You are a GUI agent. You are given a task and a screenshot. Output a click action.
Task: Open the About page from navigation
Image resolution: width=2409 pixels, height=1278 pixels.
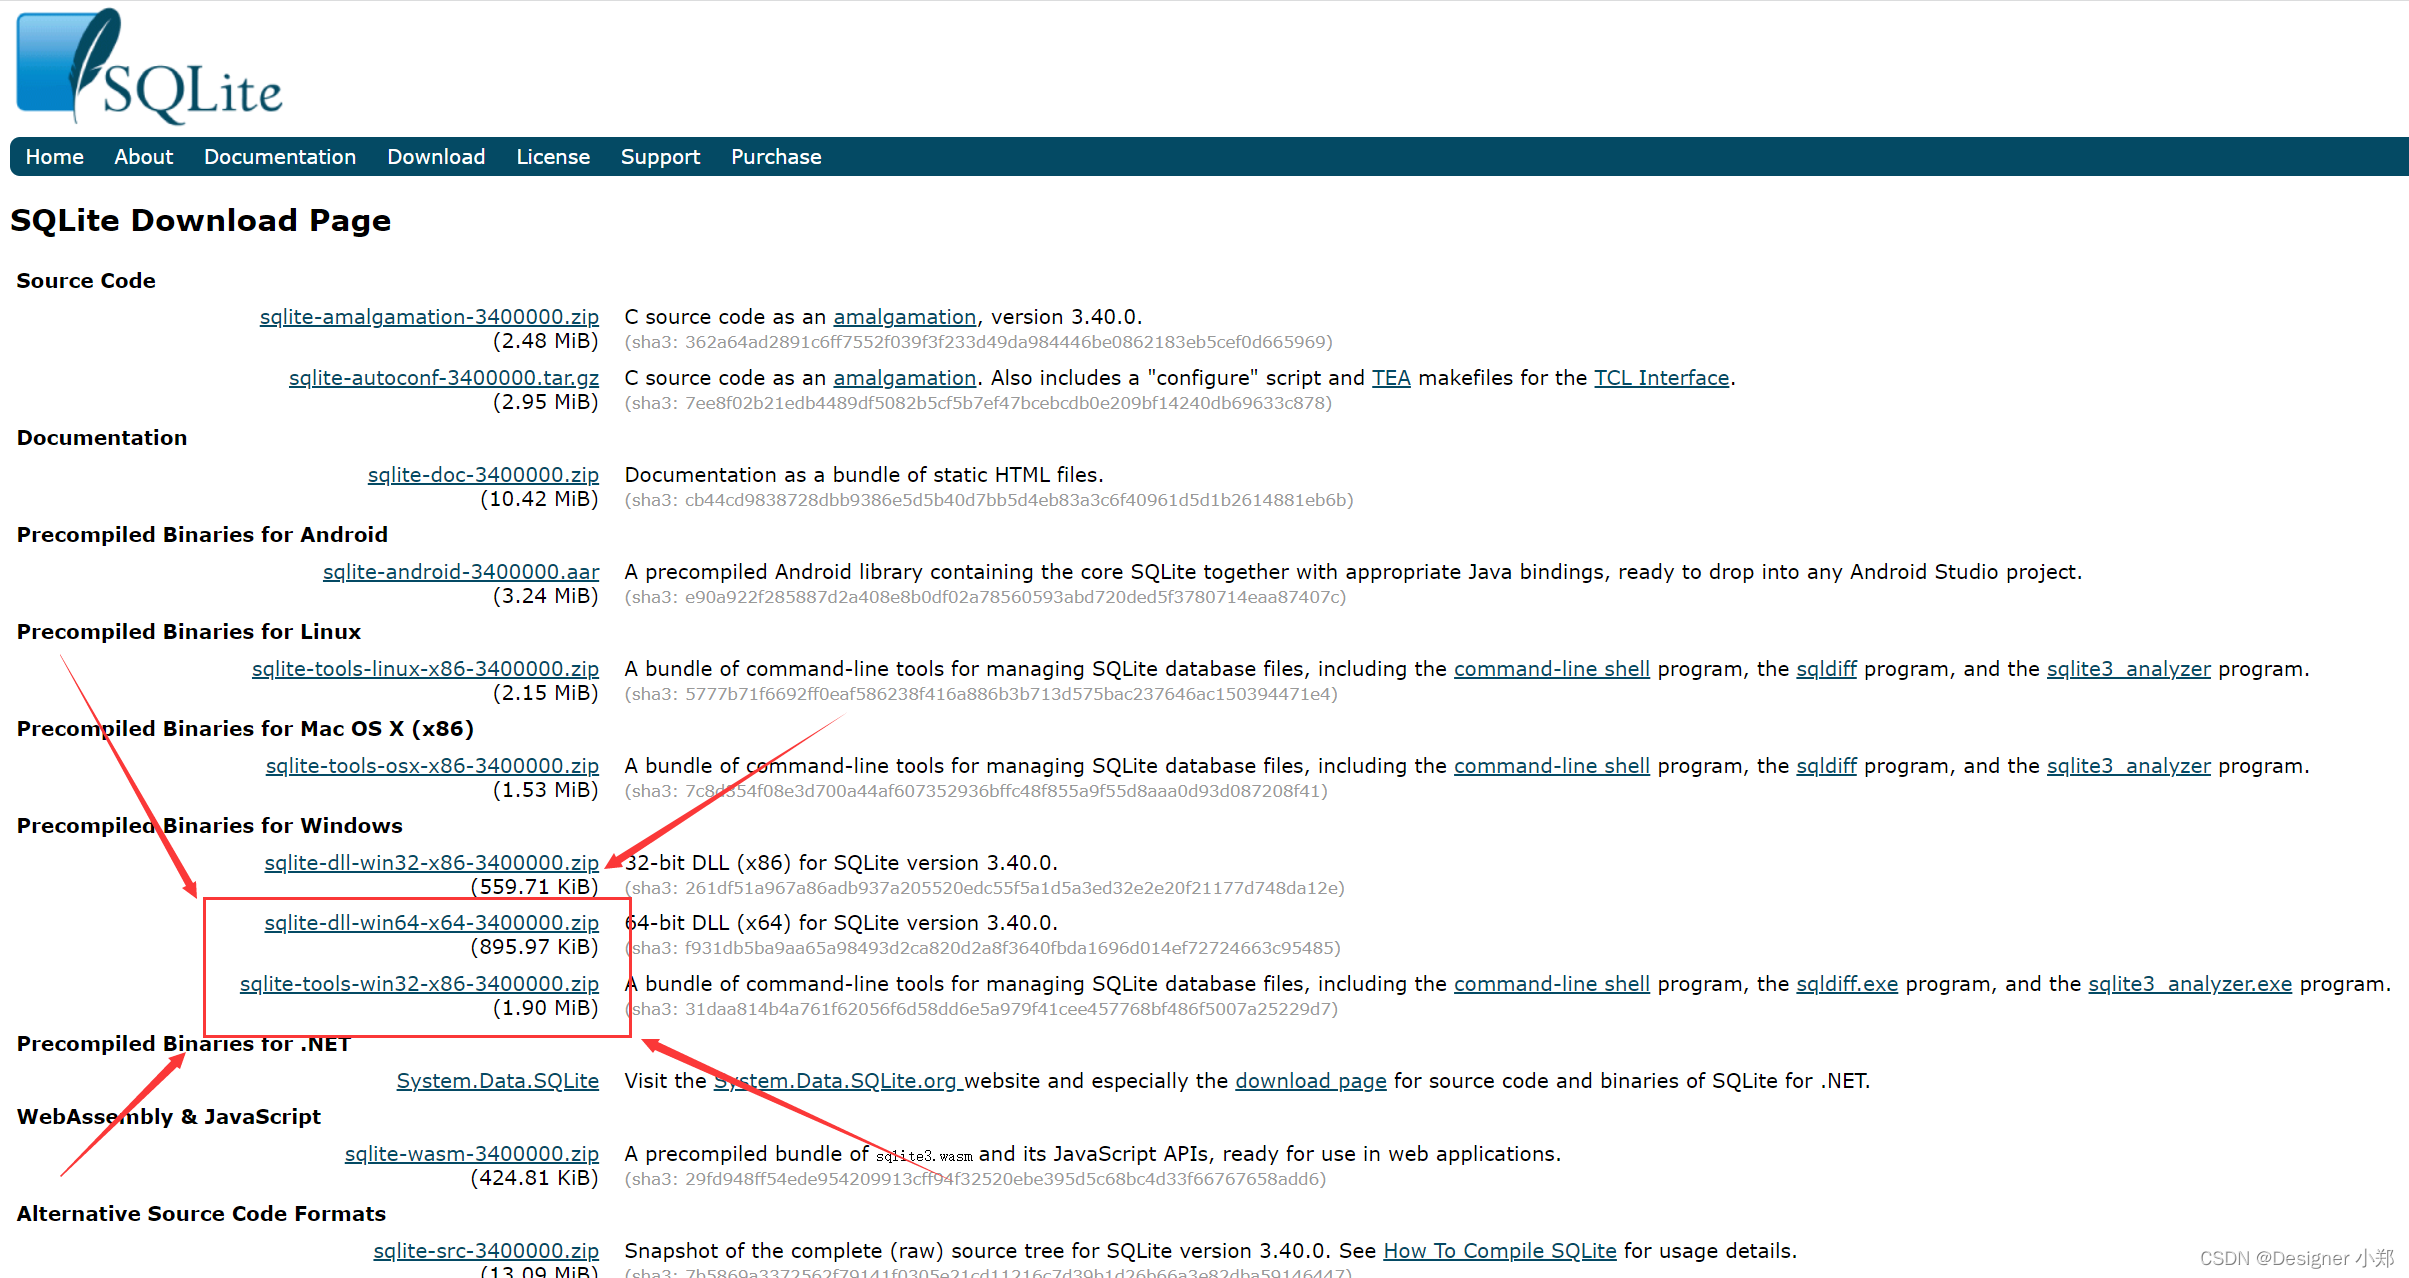143,156
